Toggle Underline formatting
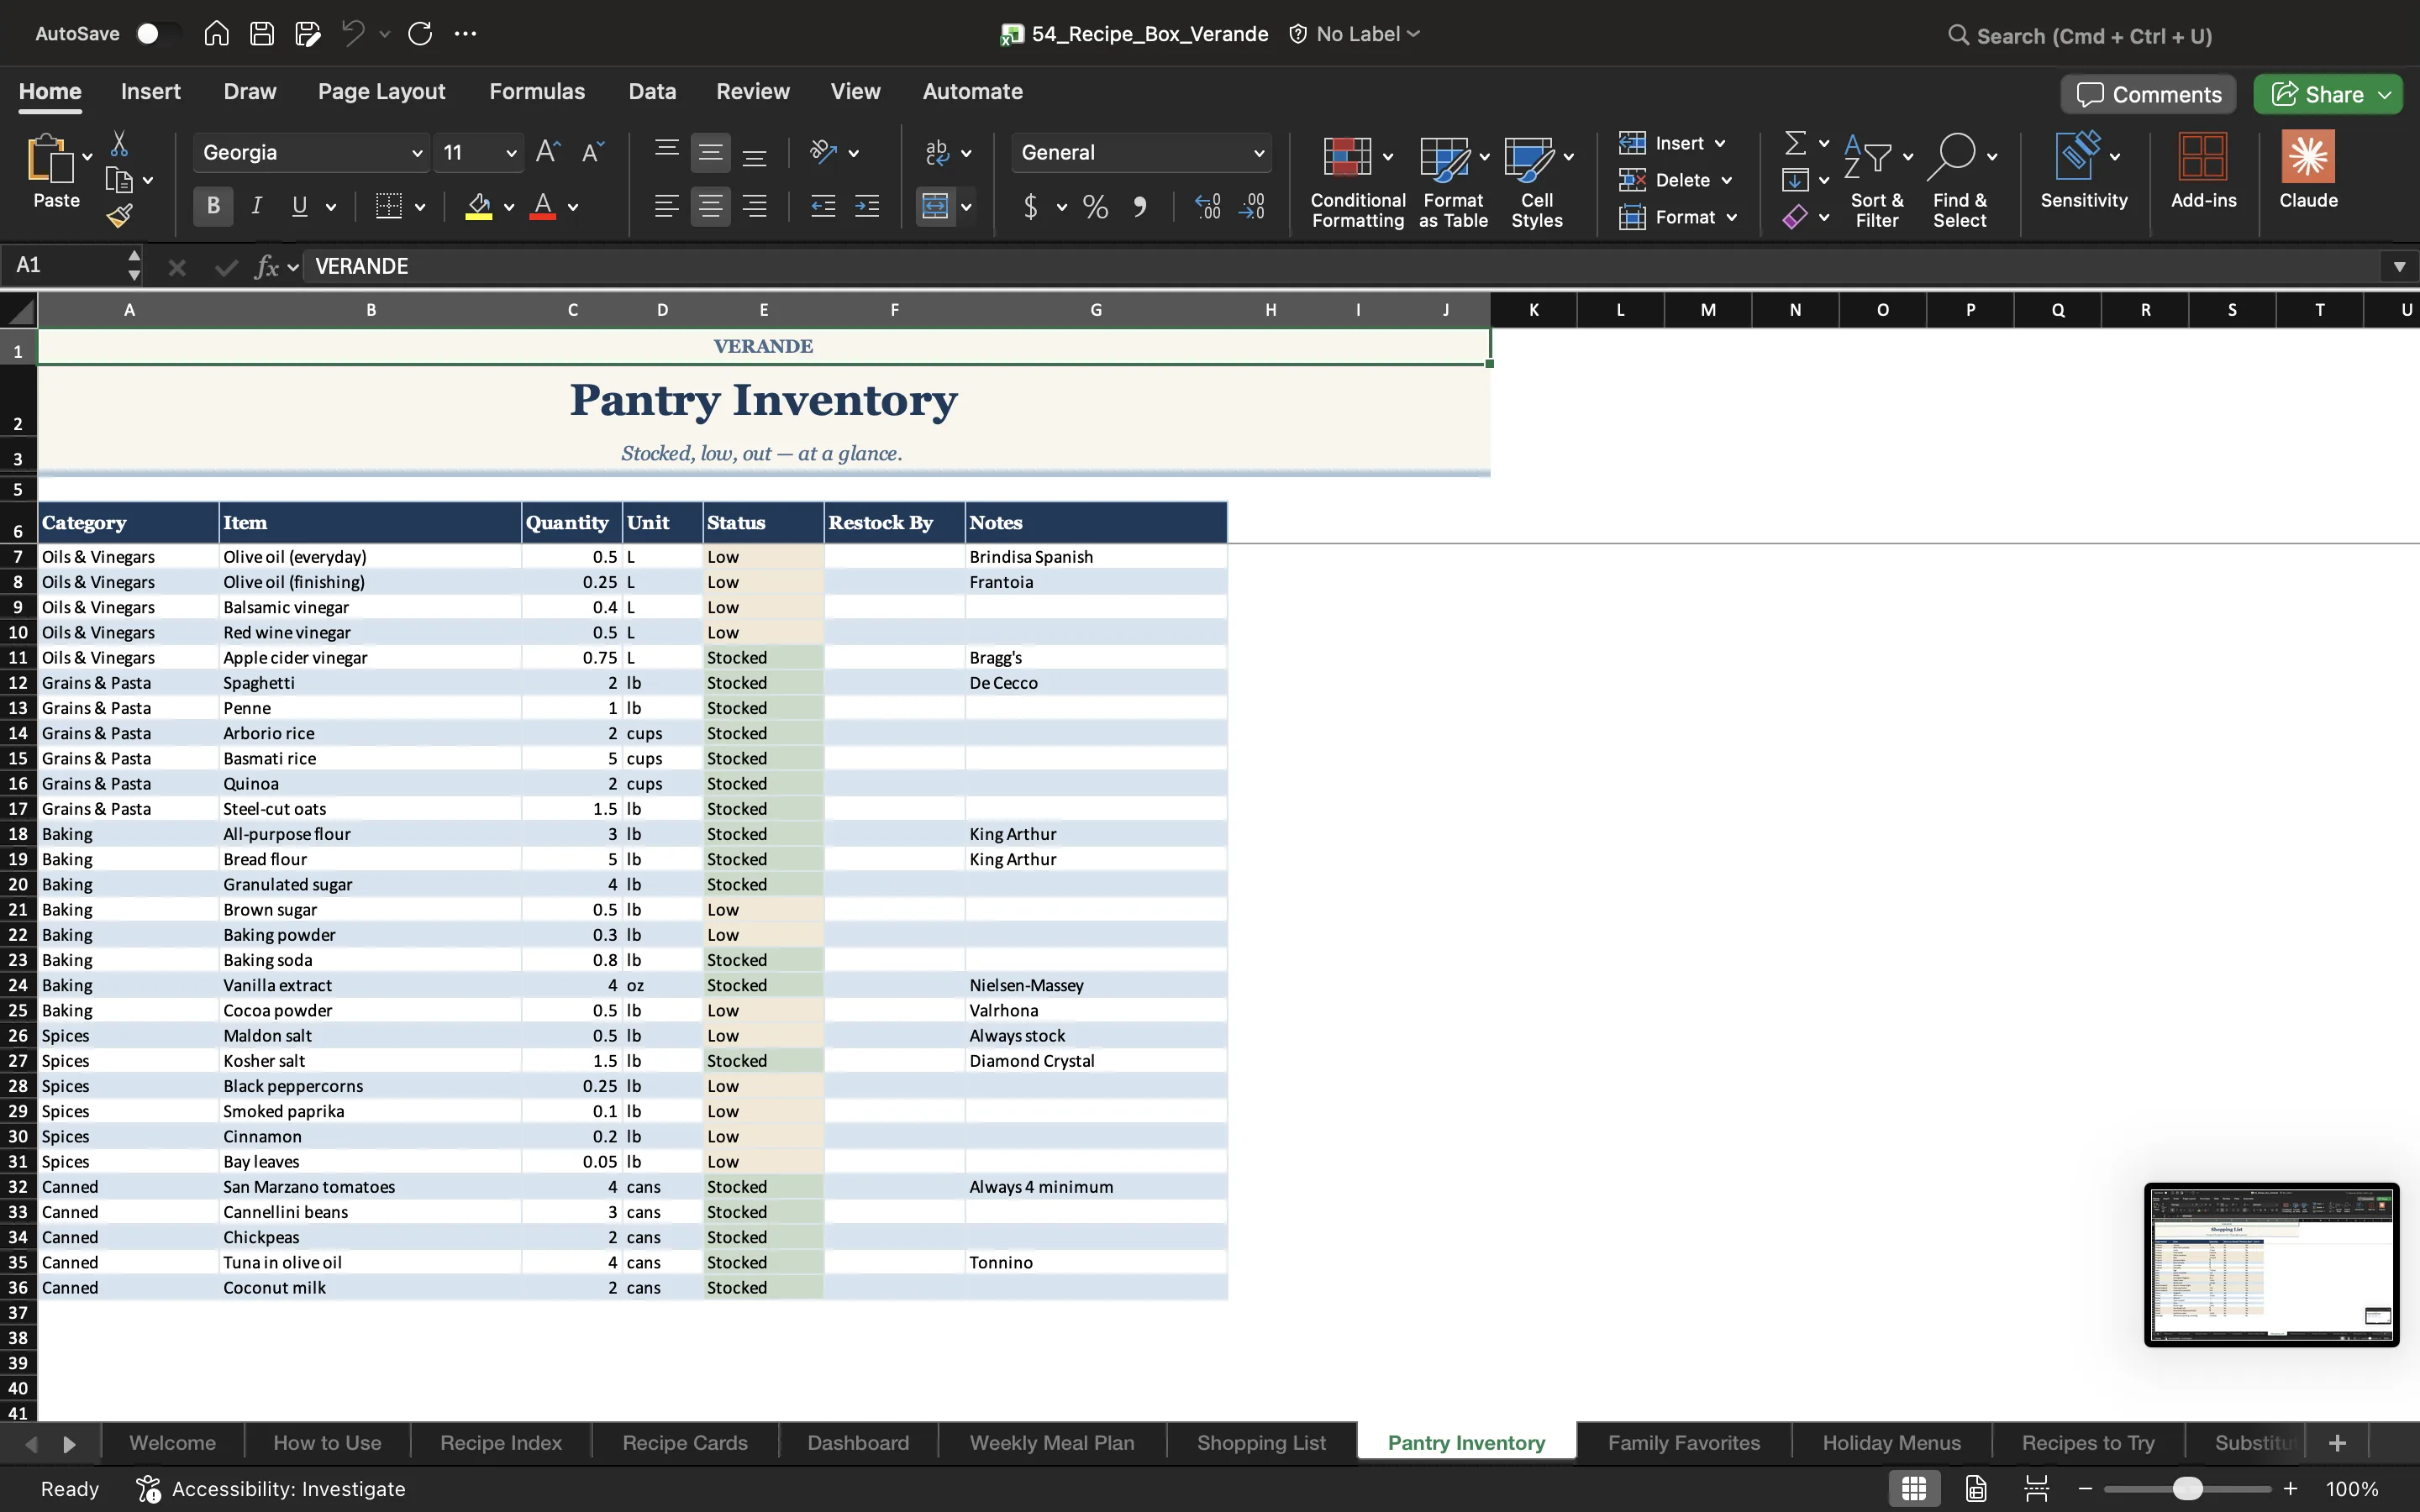The image size is (2420, 1512). click(299, 206)
